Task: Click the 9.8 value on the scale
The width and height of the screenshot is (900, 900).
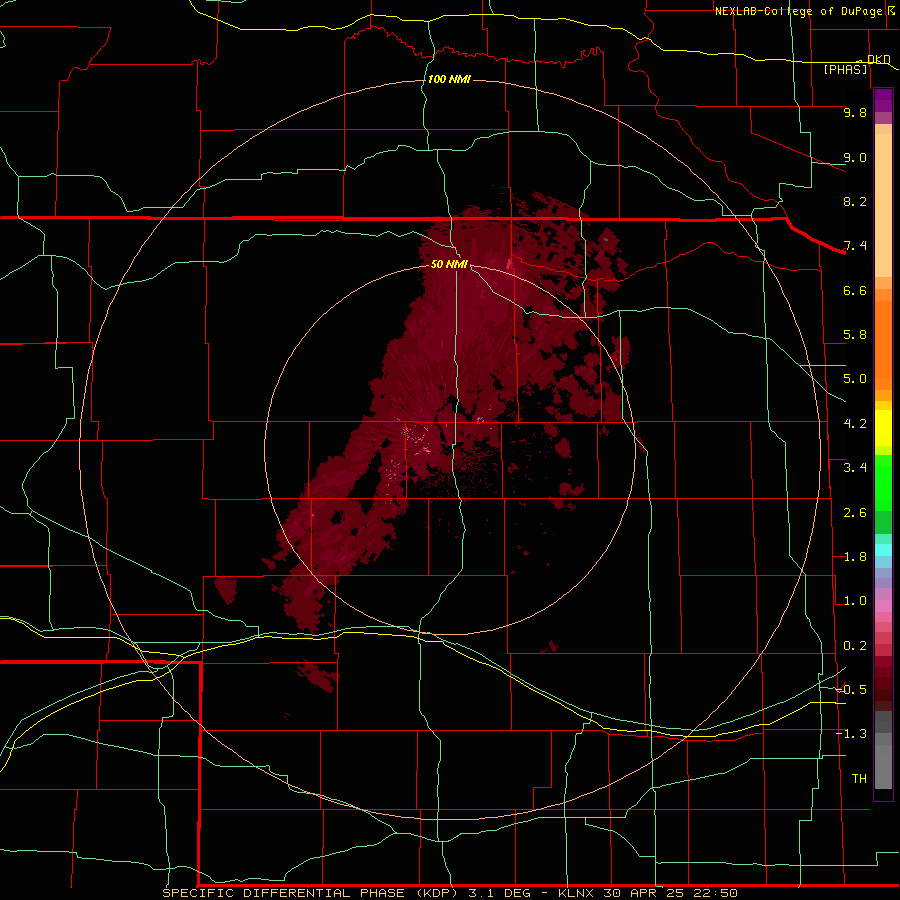Action: (855, 112)
